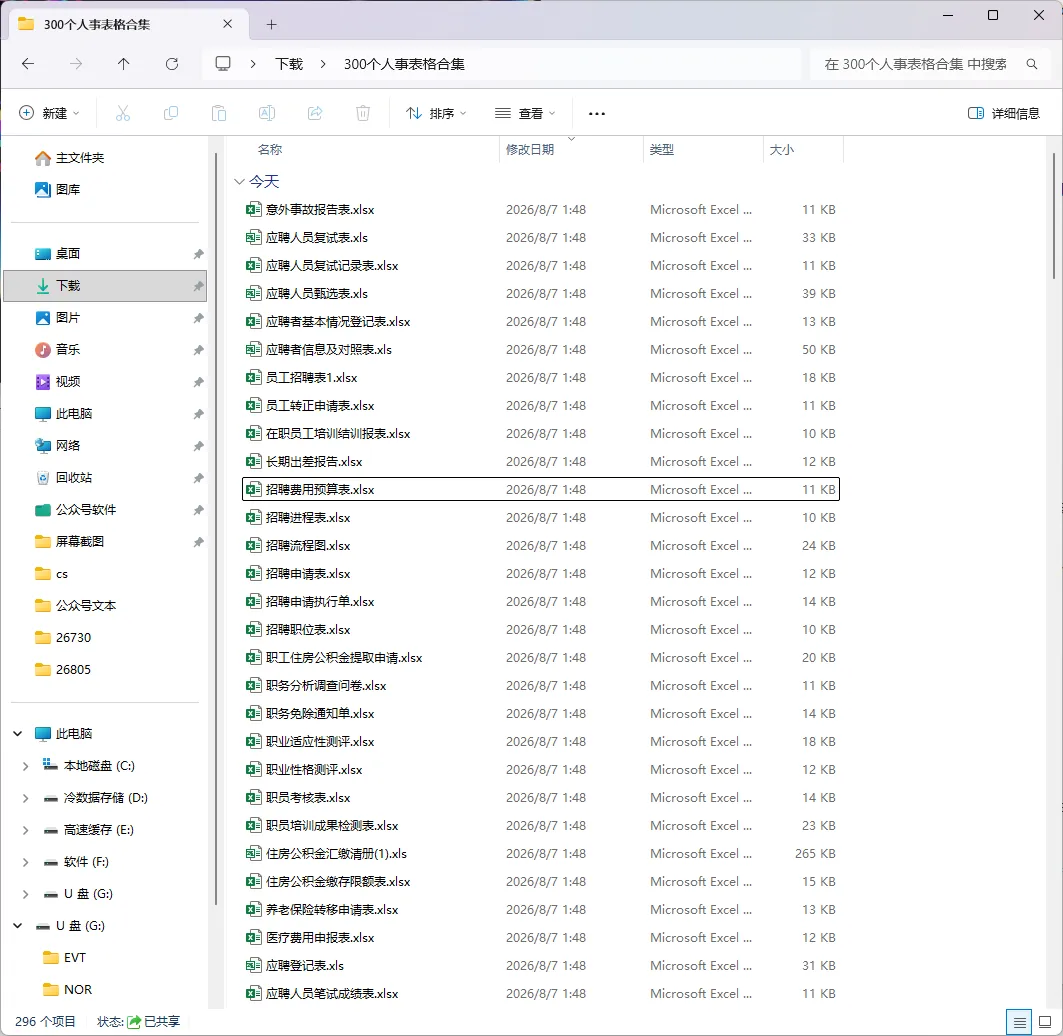Open Music 音乐 in sidebar
This screenshot has width=1063, height=1036.
click(x=58, y=350)
